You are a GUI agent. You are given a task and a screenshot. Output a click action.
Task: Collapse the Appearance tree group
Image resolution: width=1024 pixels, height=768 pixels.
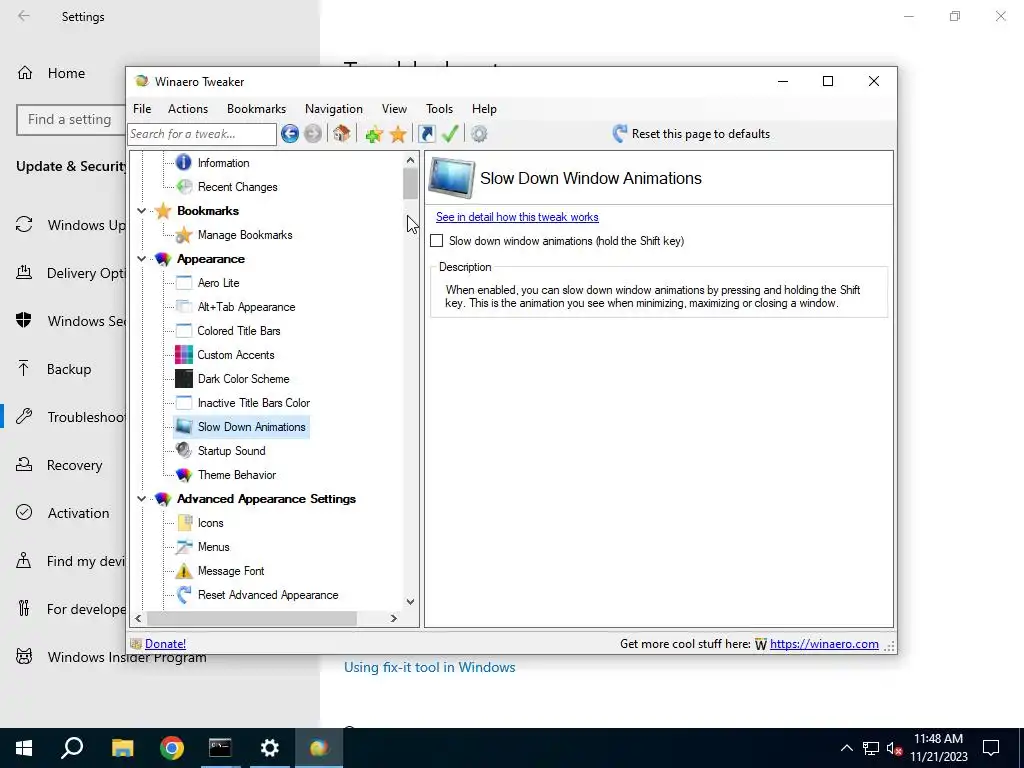(141, 259)
